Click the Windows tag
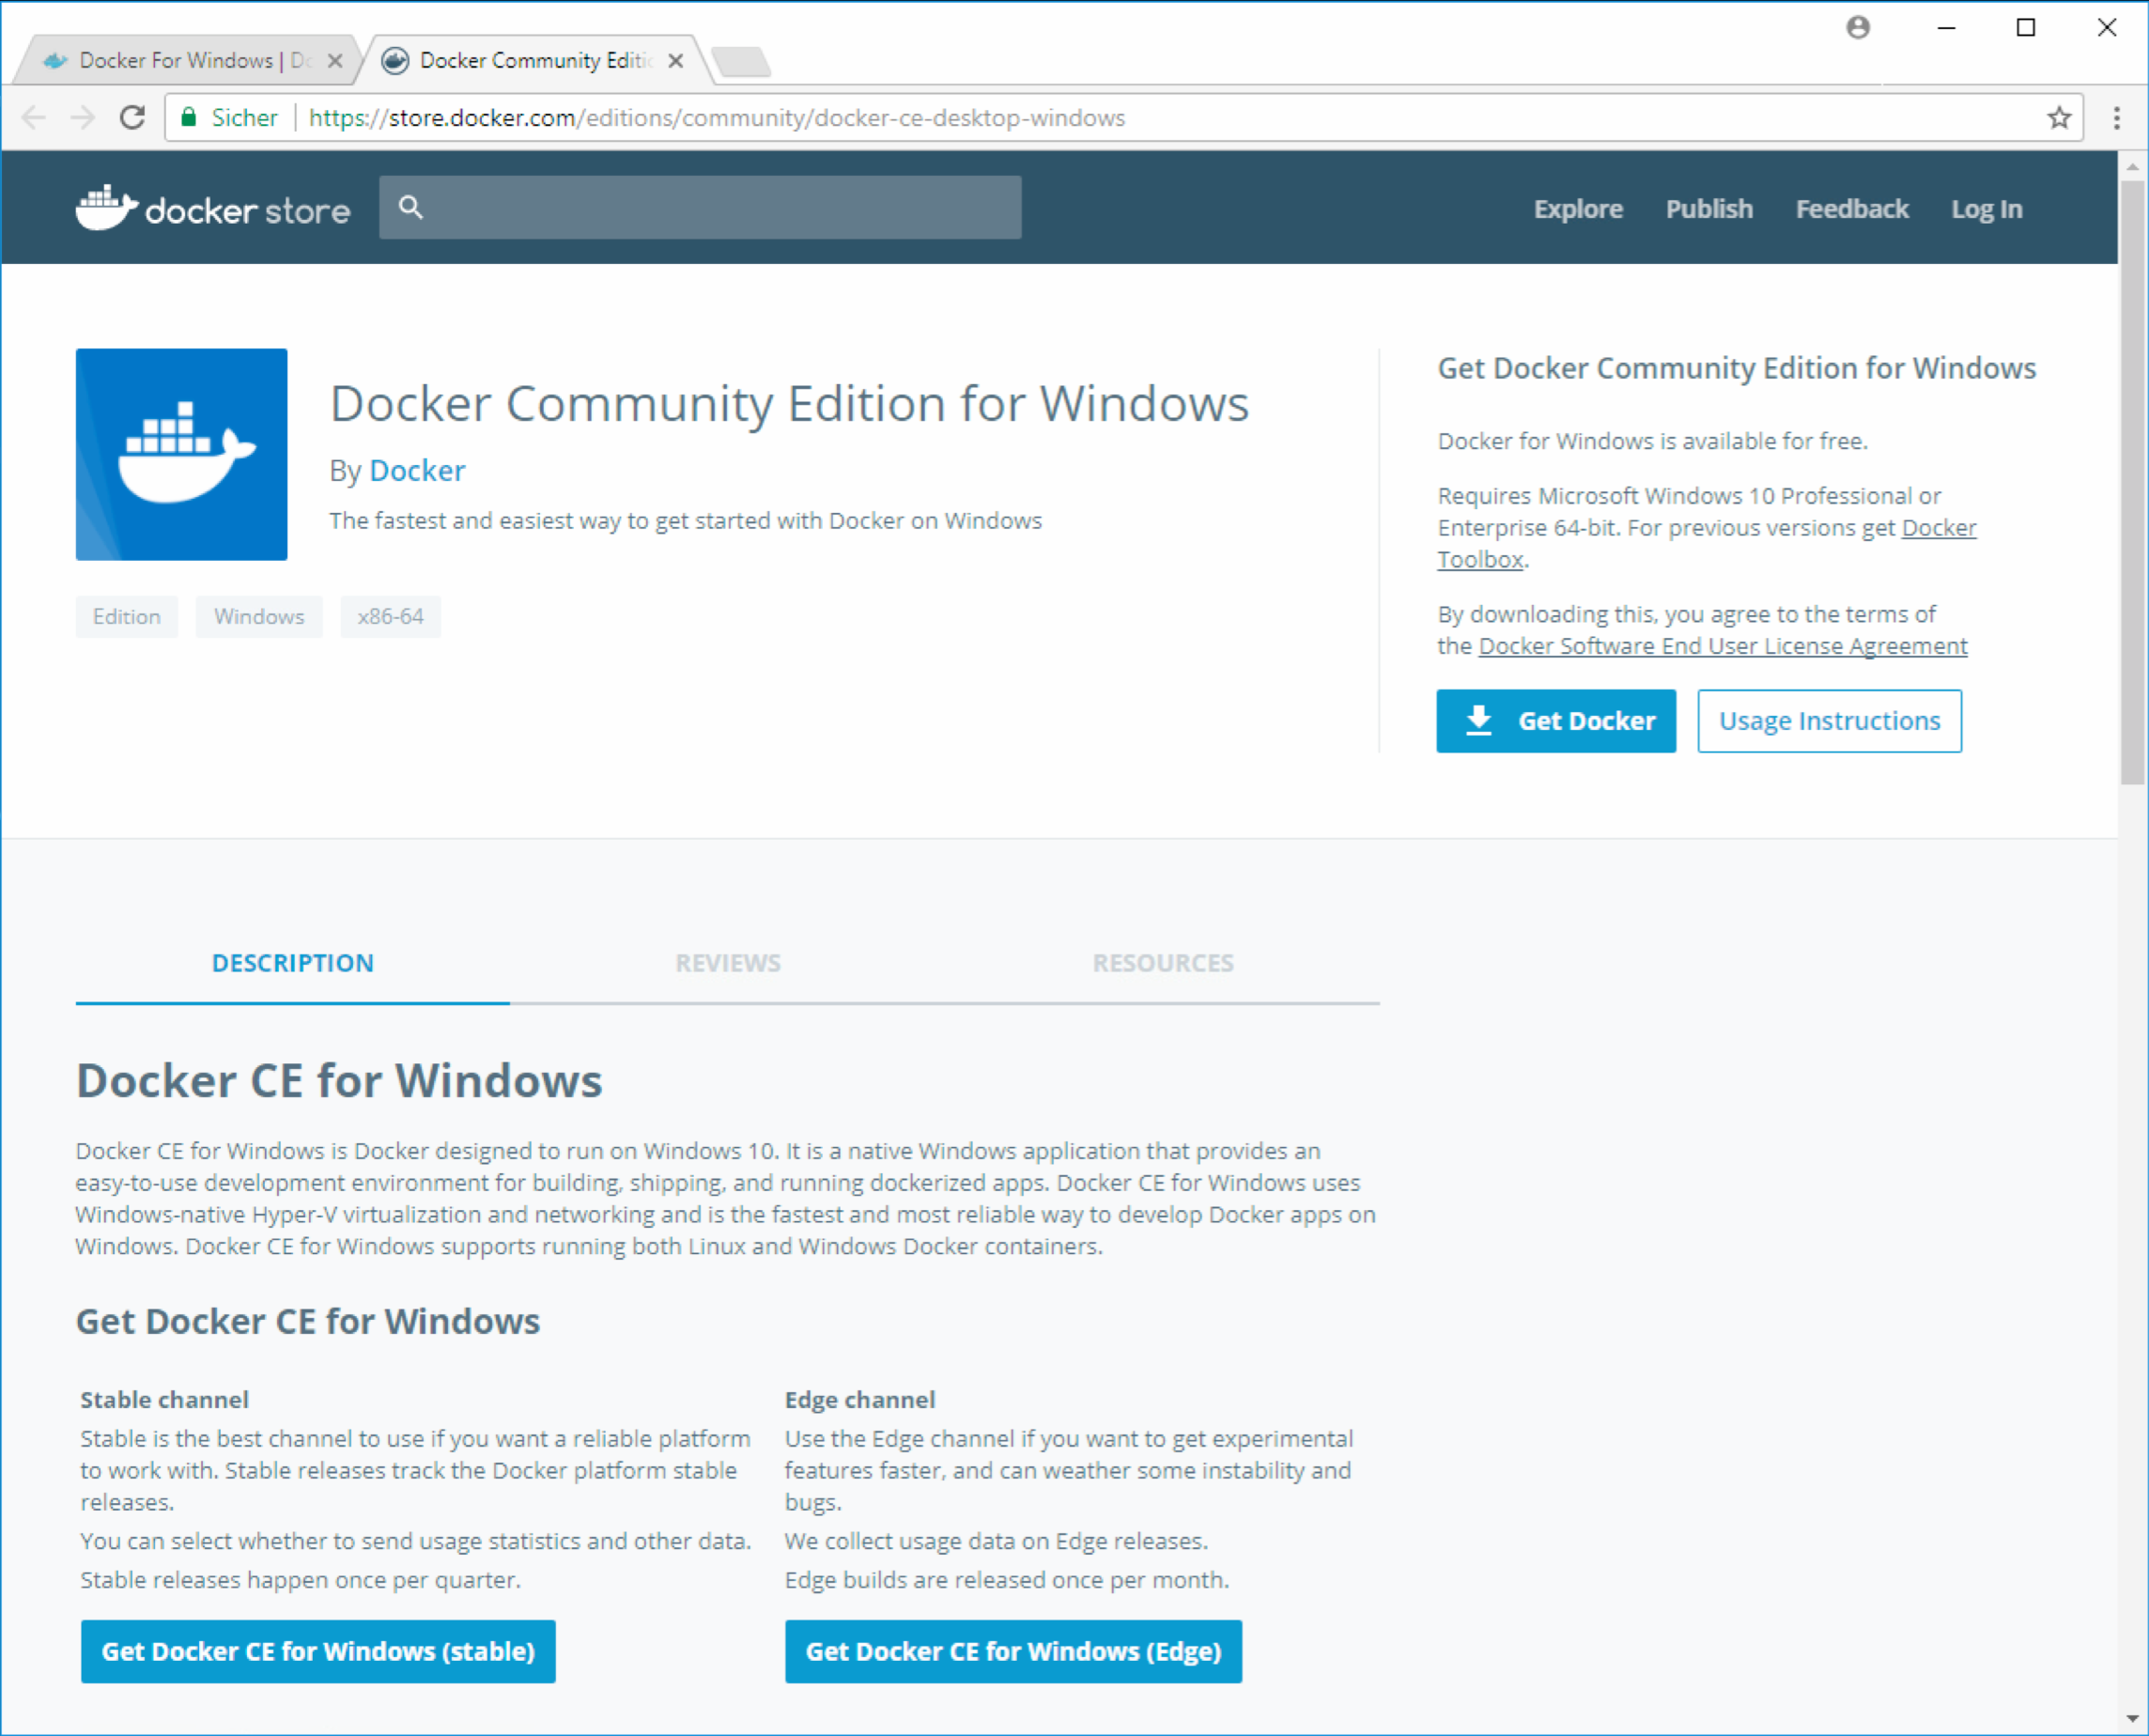The image size is (2149, 1736). point(259,616)
